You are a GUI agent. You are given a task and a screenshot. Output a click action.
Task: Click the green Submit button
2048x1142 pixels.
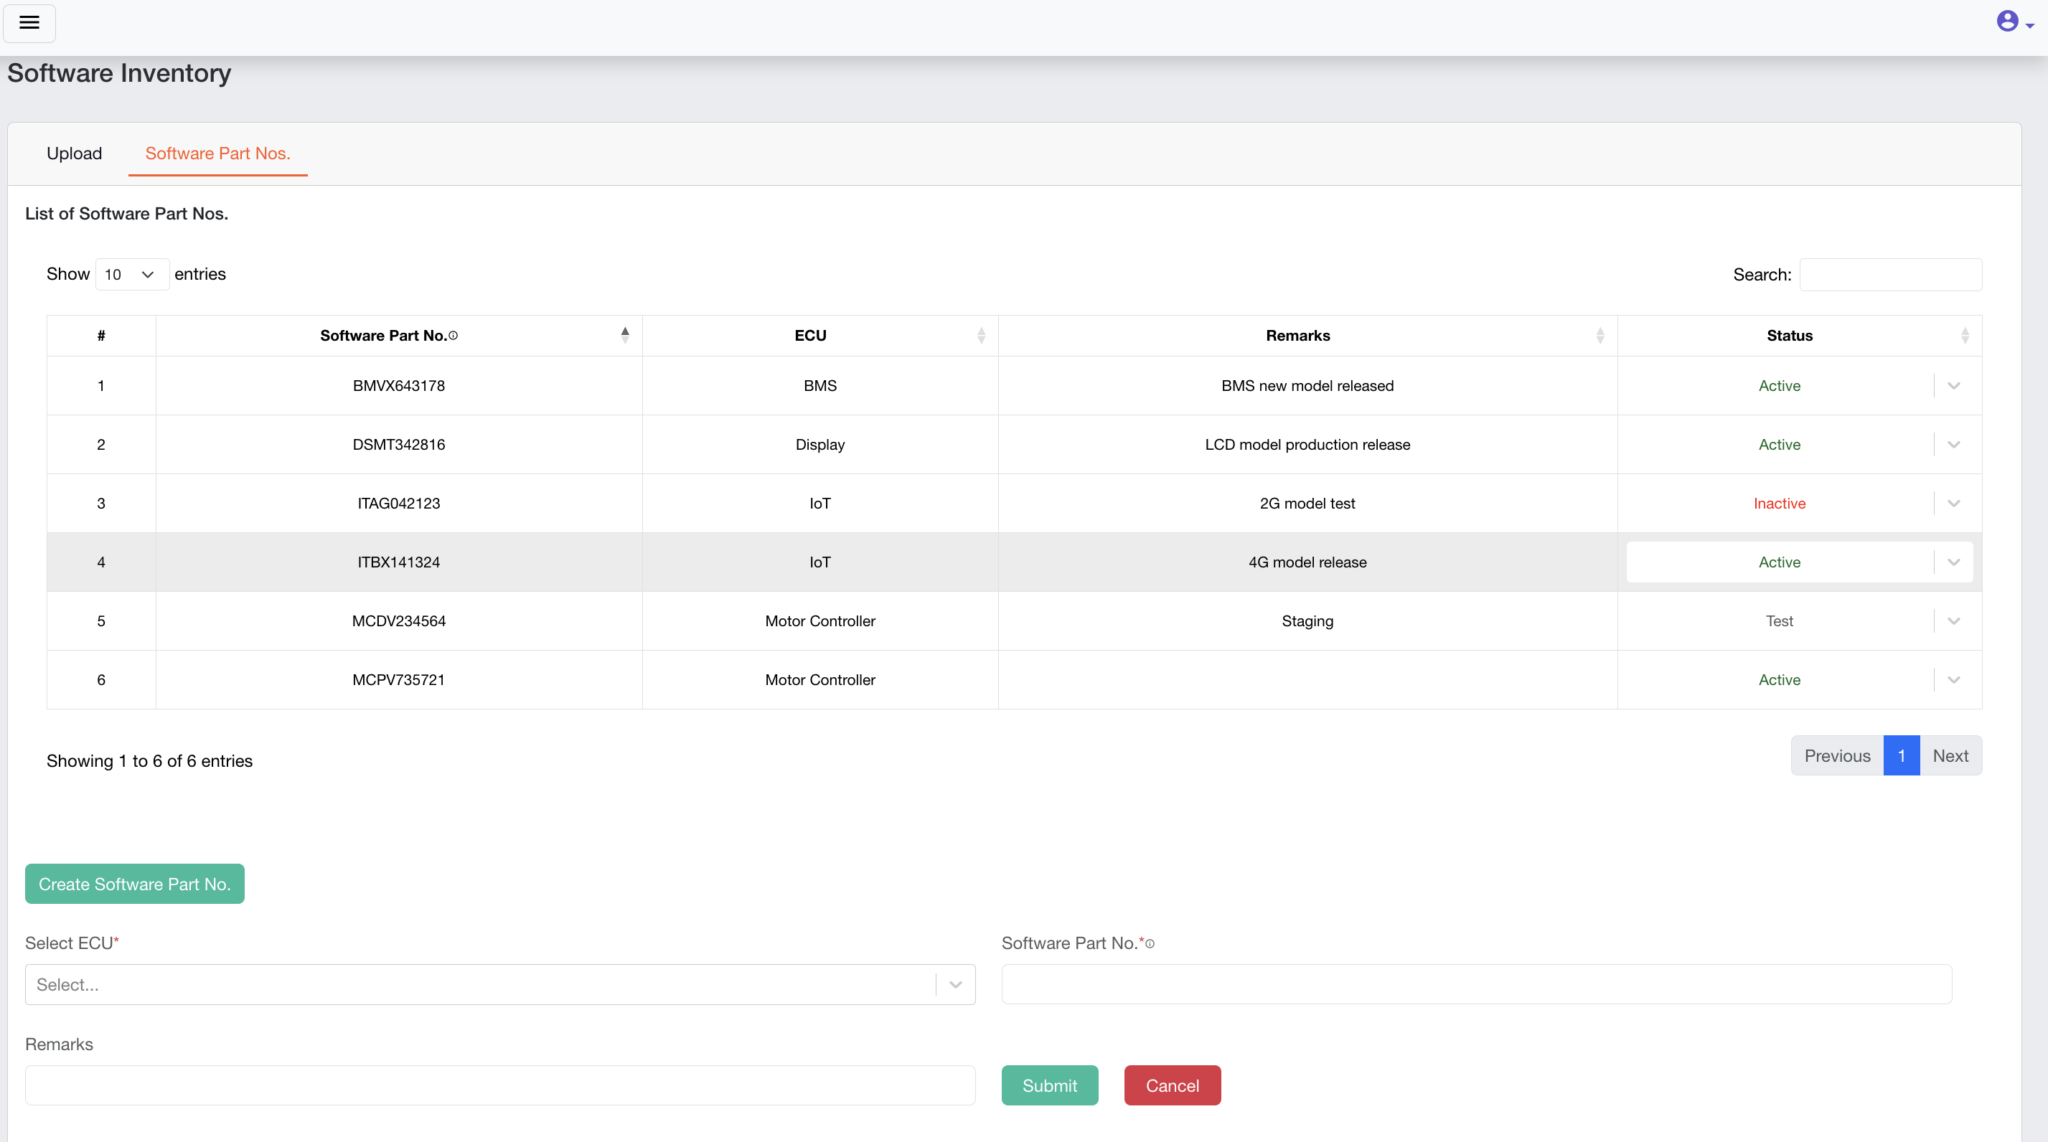[1049, 1086]
